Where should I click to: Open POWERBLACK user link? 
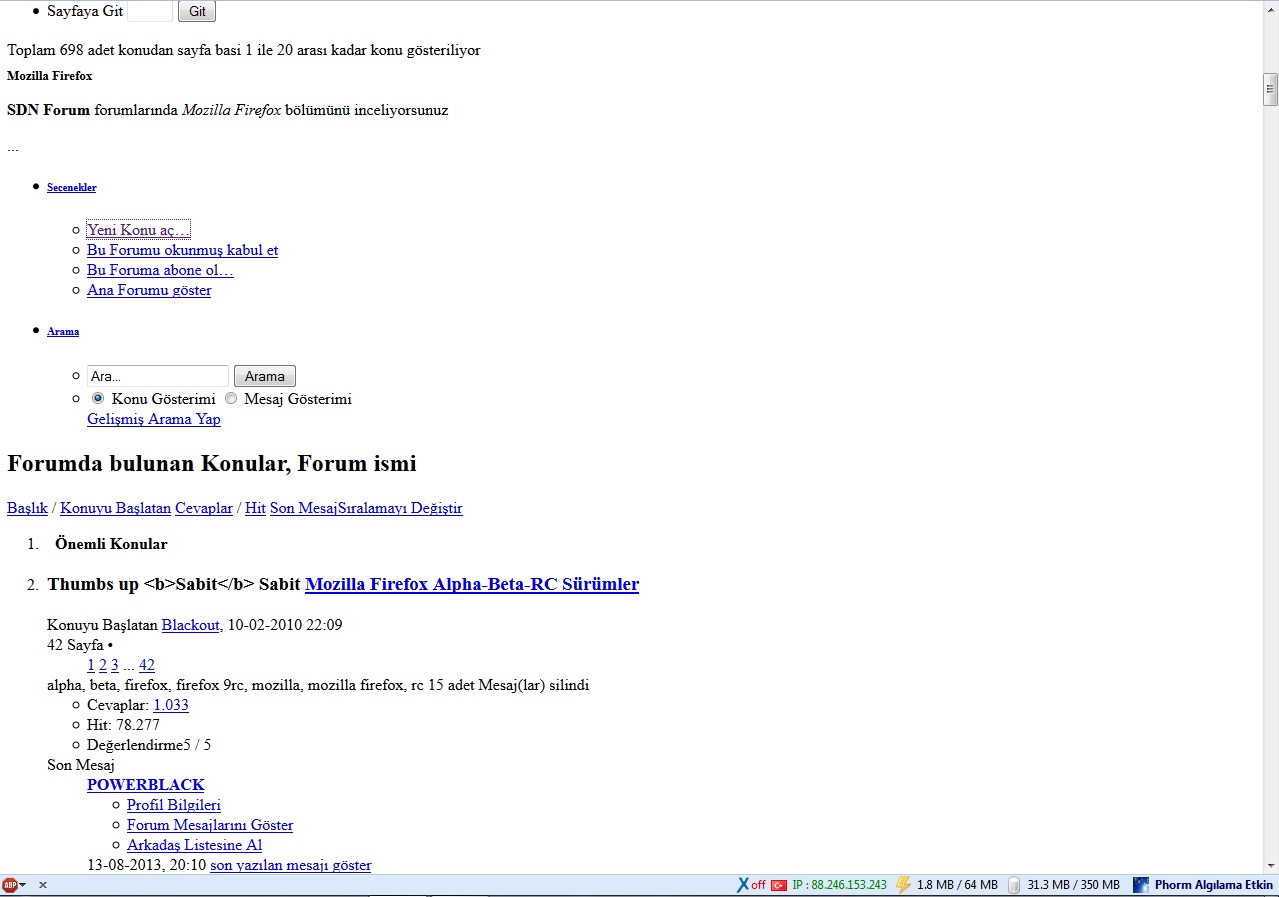[x=146, y=785]
